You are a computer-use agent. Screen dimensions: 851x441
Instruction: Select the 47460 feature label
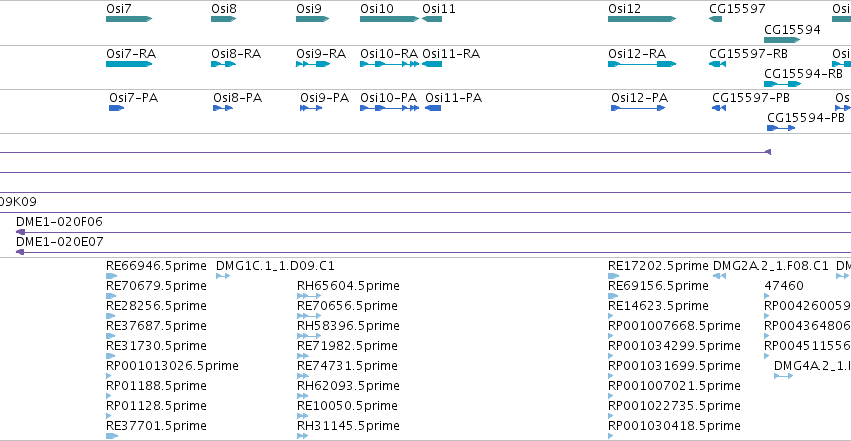(784, 285)
